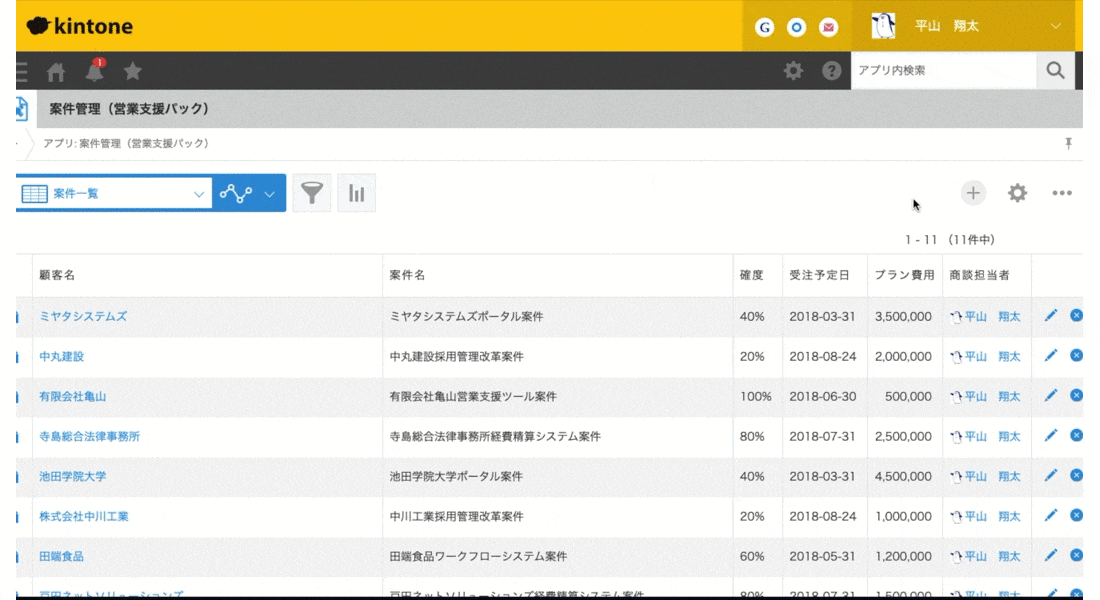Image resolution: width=1100 pixels, height=600 pixels.
Task: Delete the 池田学院大学 row
Action: (x=1076, y=476)
